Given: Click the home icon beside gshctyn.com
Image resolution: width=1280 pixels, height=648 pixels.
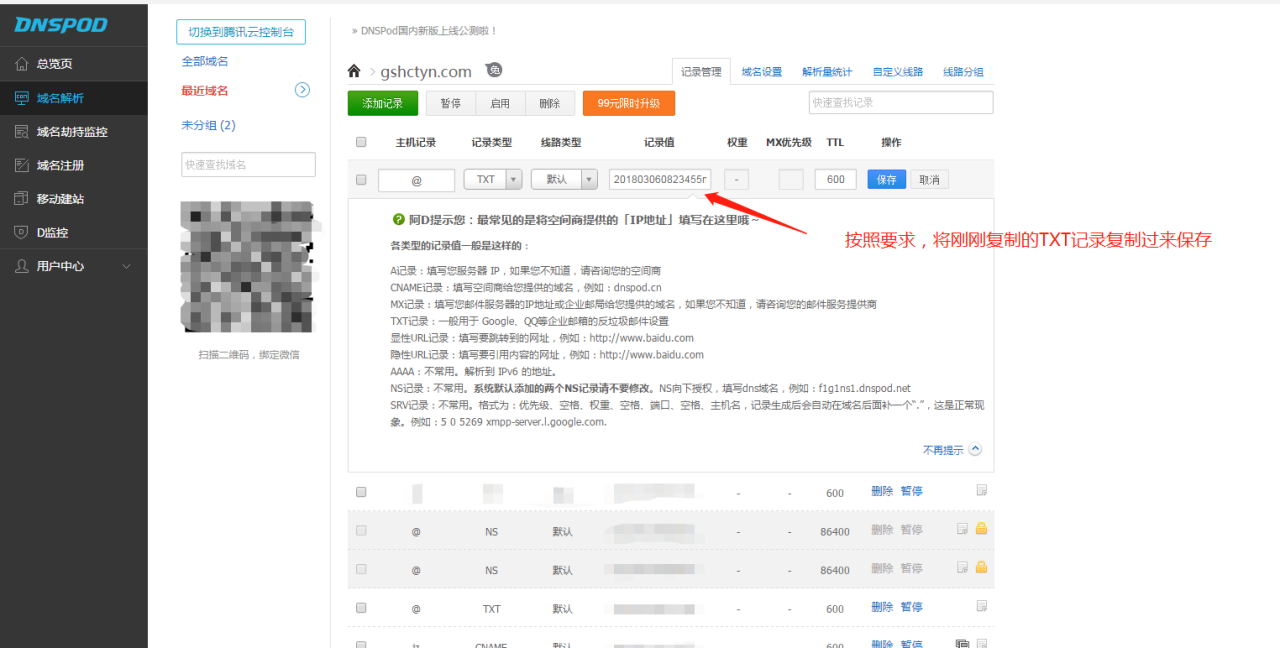Looking at the screenshot, I should point(354,71).
